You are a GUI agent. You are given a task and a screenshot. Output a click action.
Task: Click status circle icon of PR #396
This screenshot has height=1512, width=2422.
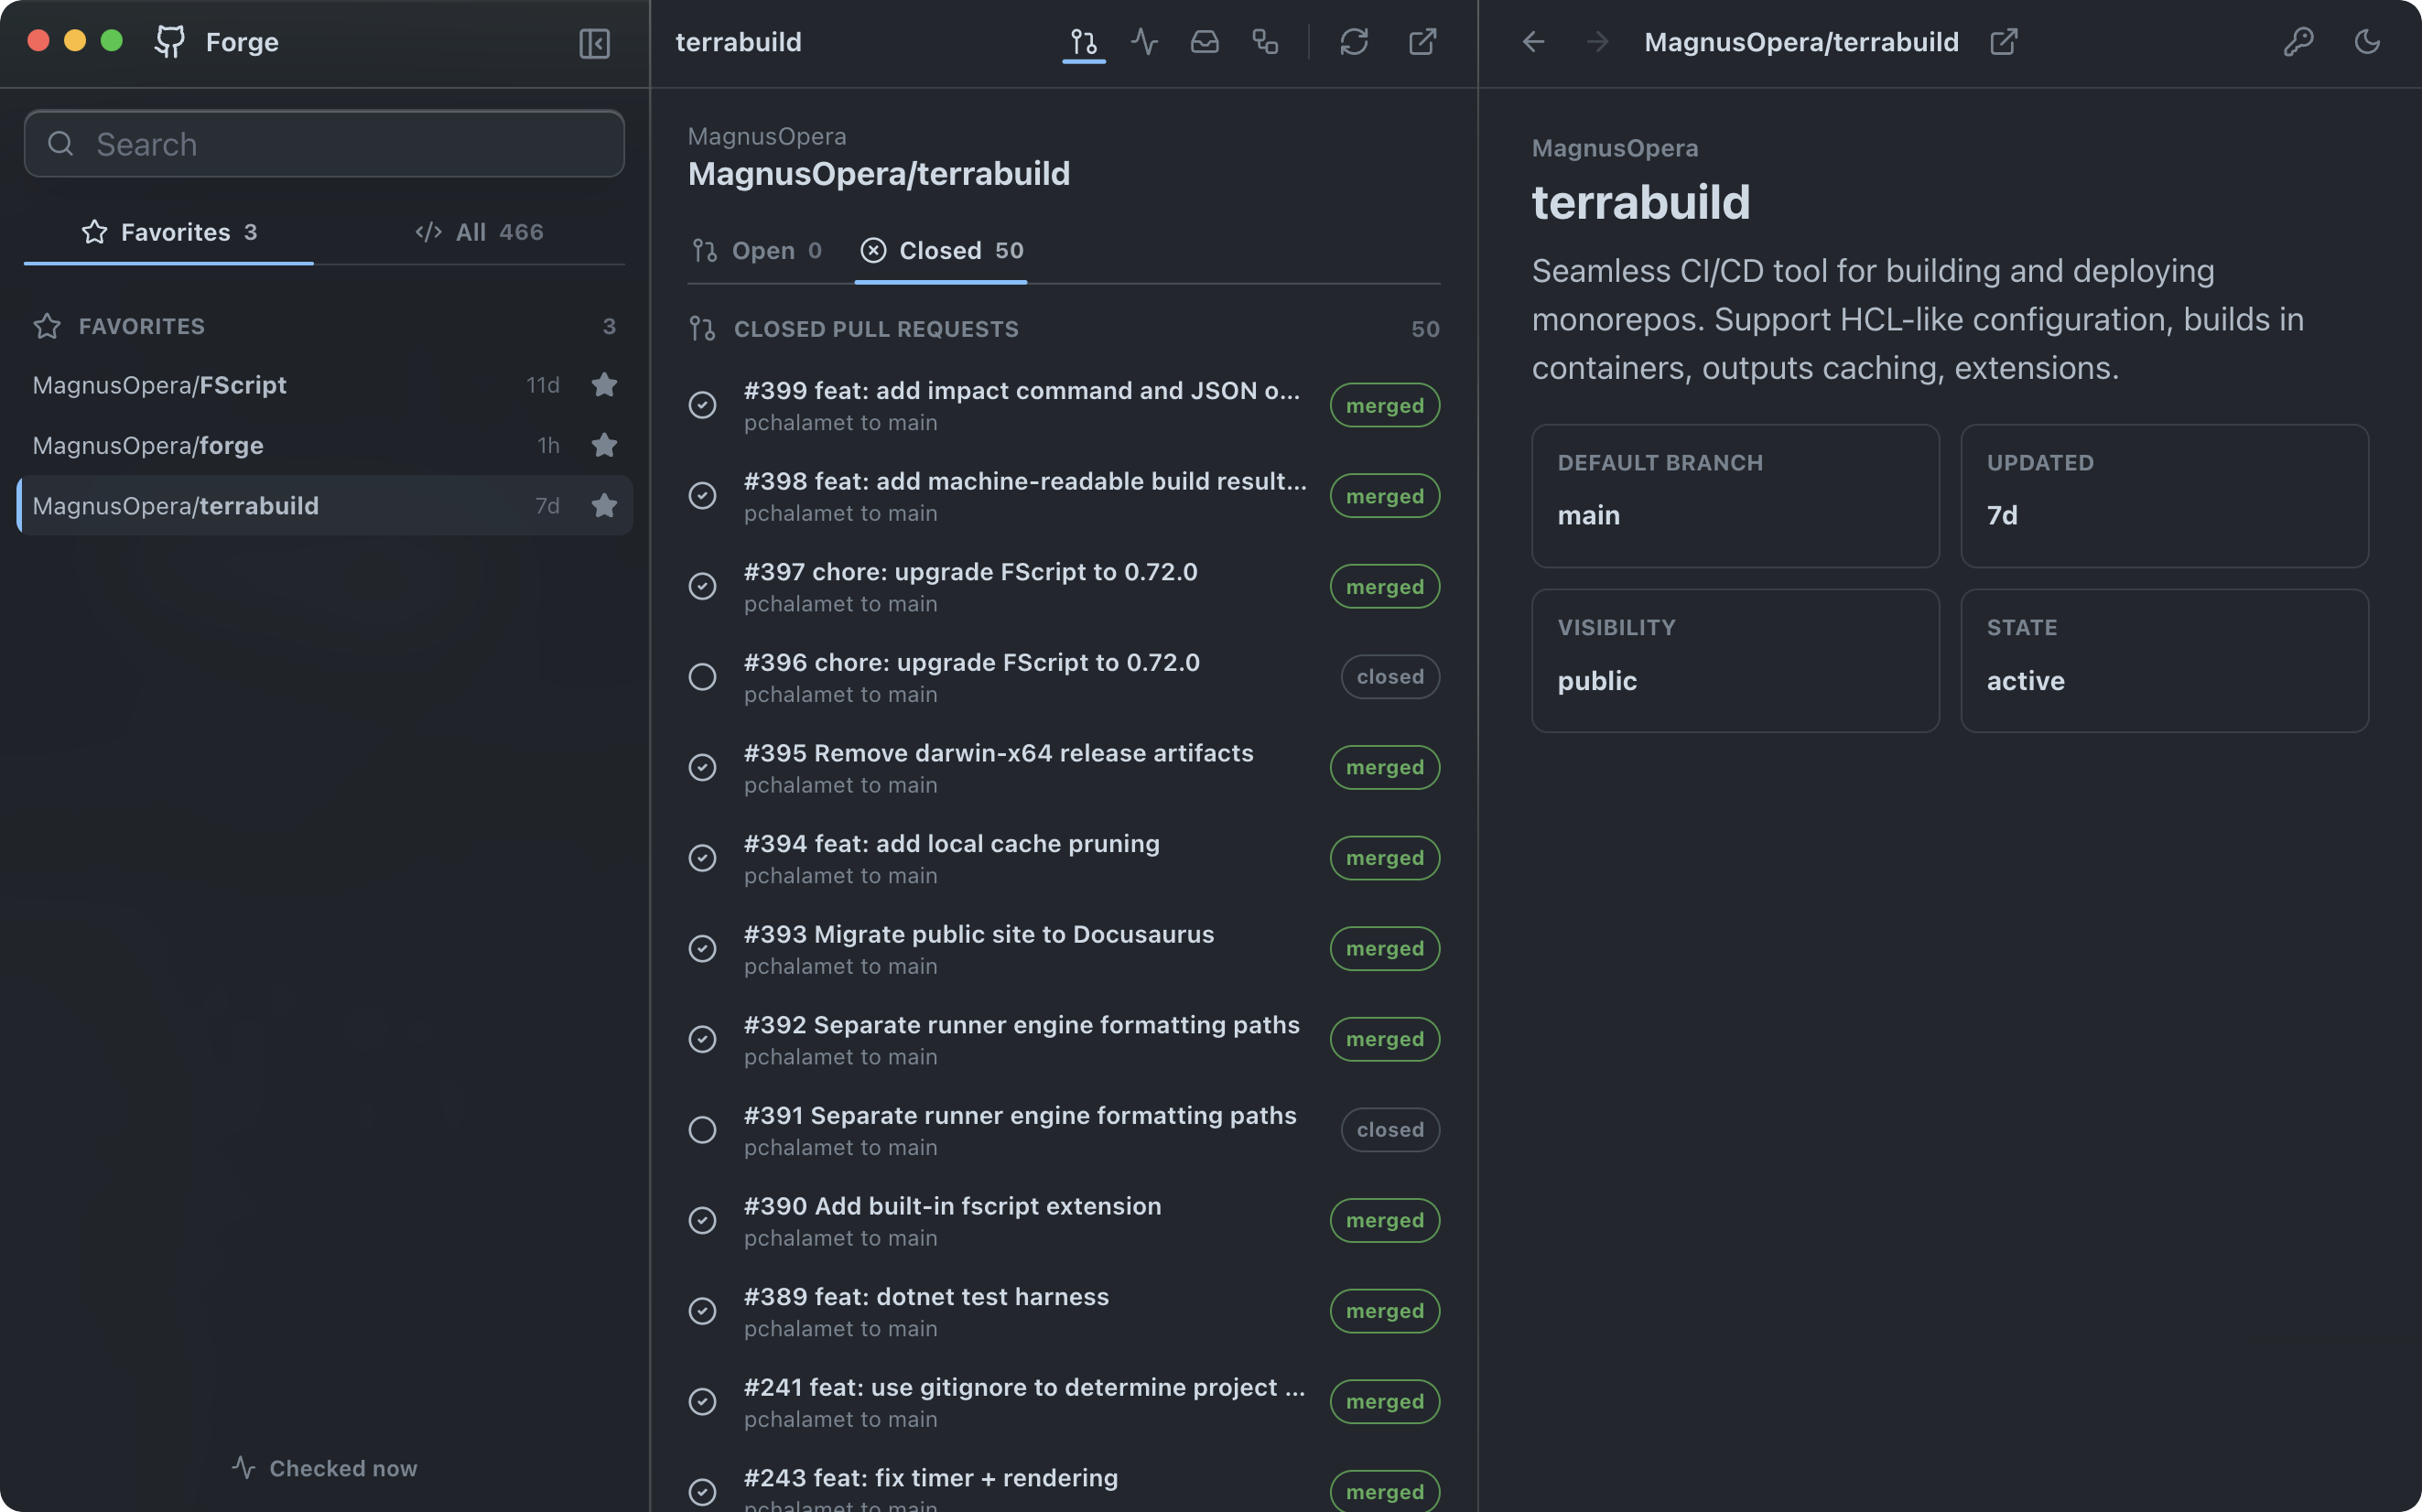(702, 677)
